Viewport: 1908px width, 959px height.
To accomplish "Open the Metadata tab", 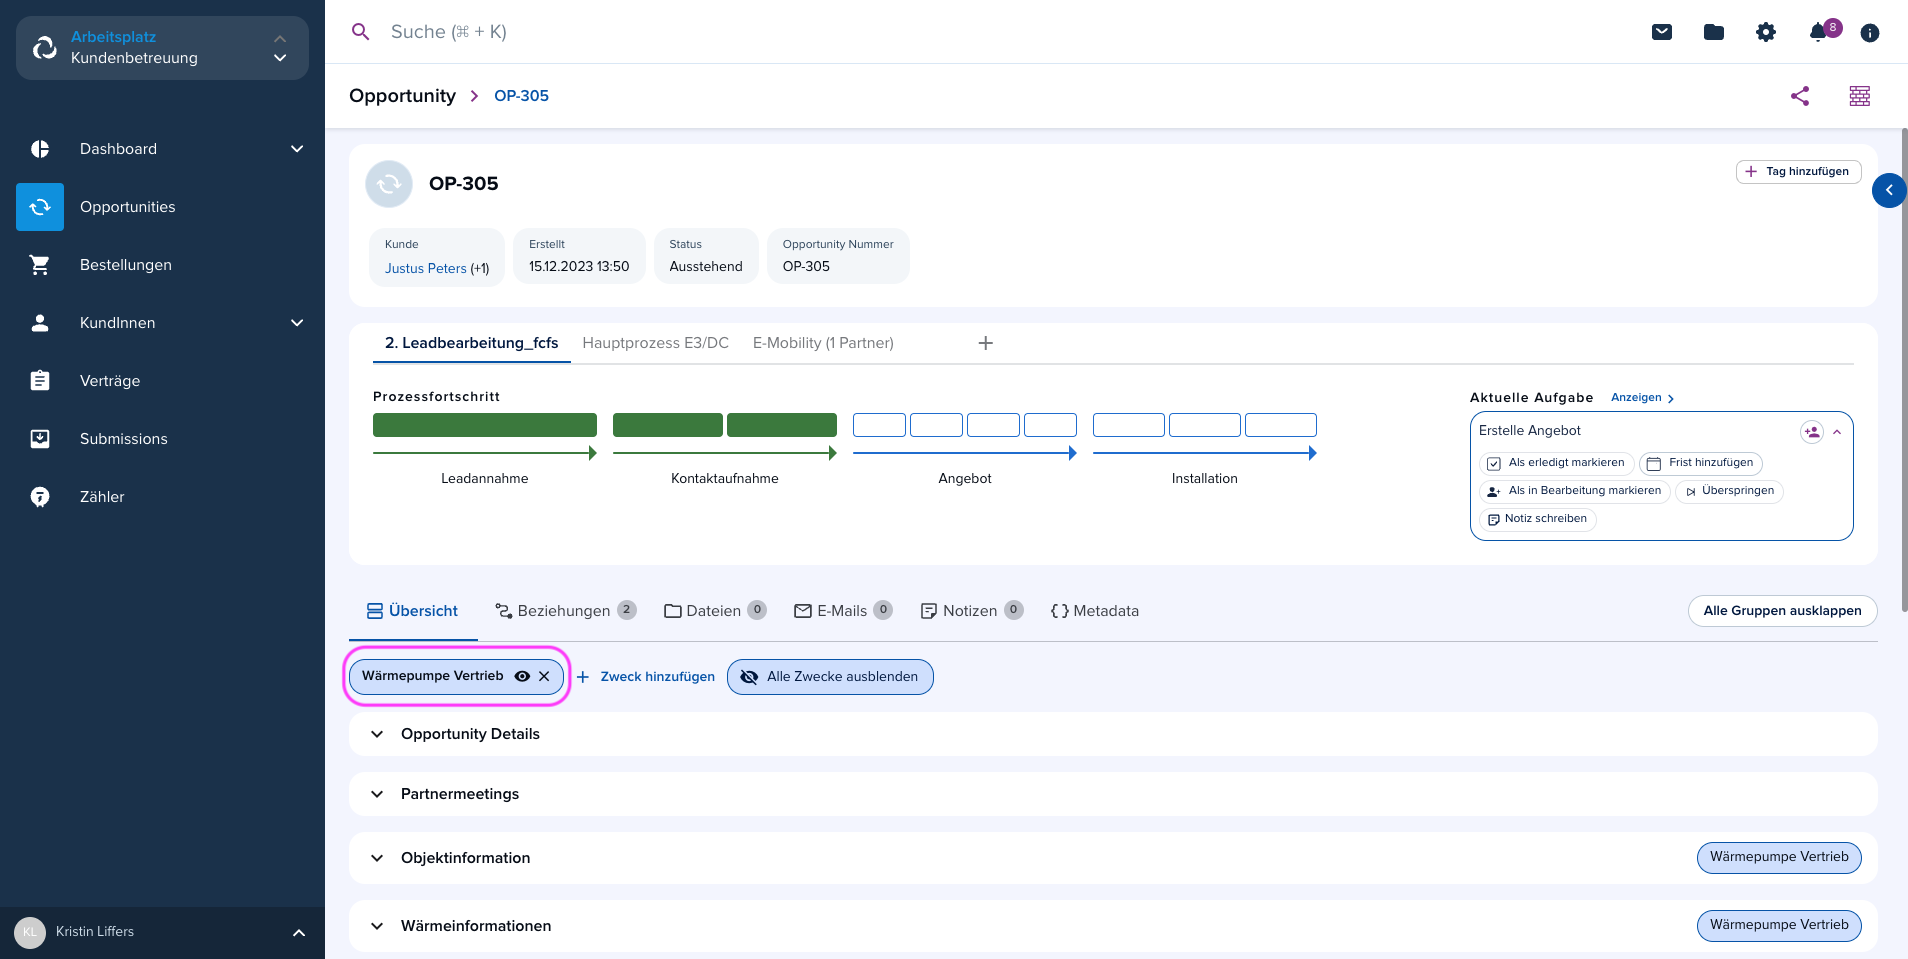I will coord(1095,611).
